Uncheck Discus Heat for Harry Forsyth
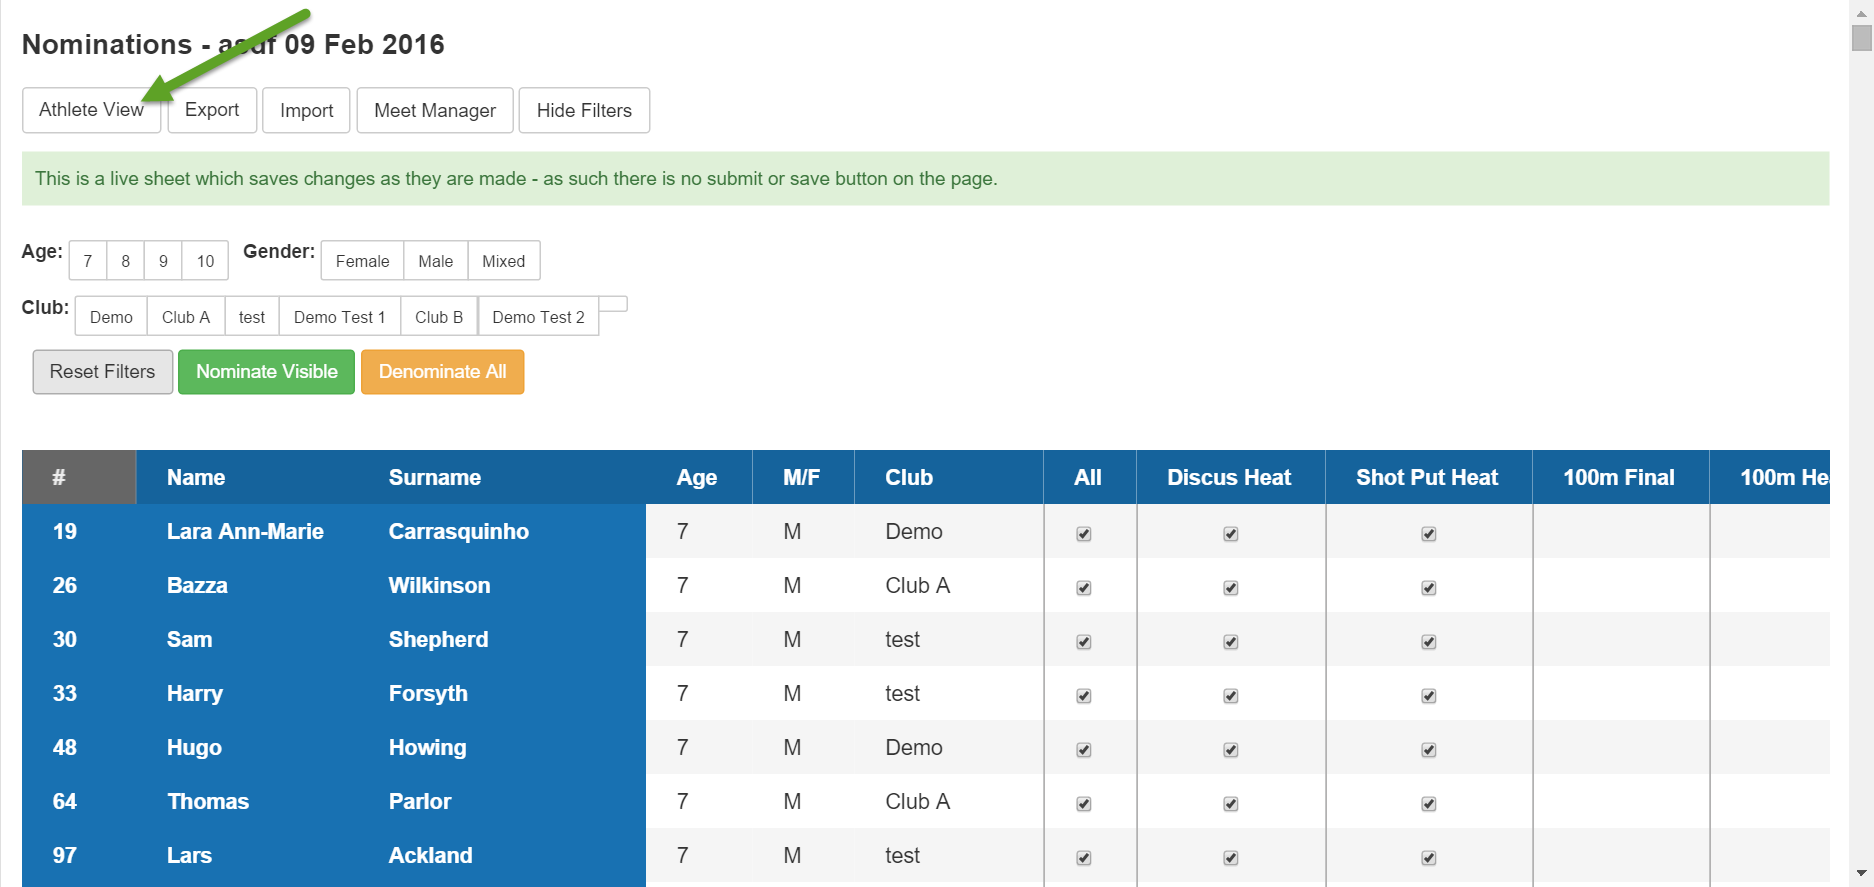1874x887 pixels. [x=1231, y=696]
